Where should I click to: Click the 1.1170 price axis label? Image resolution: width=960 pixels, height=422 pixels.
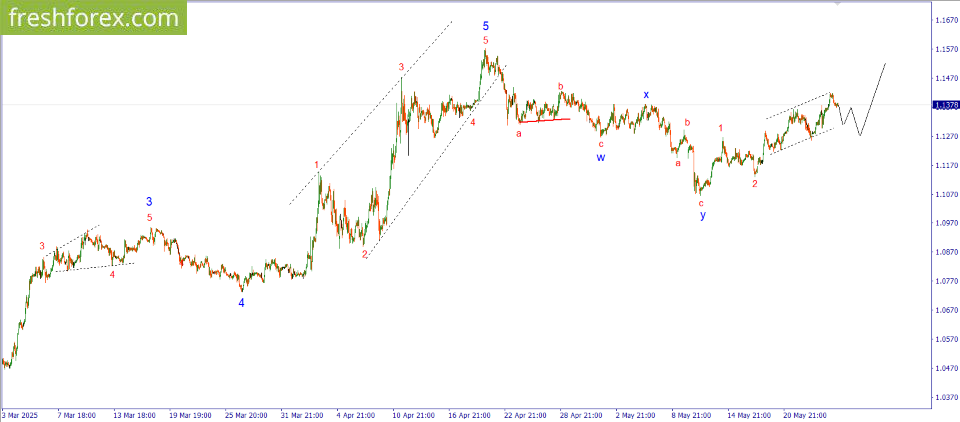(947, 165)
